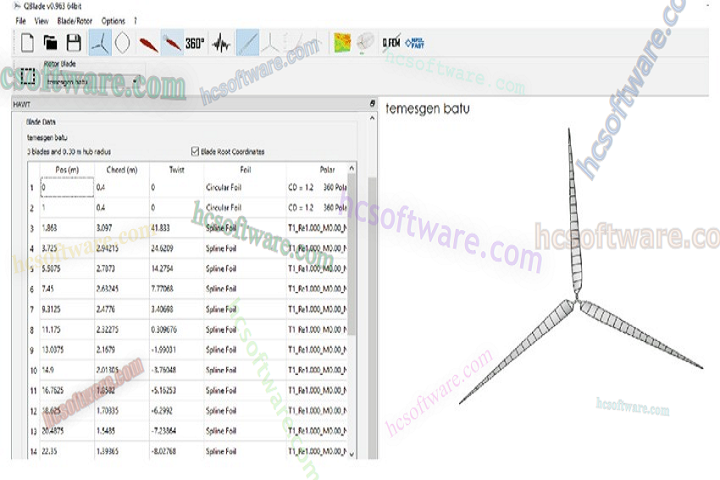This screenshot has height=480, width=720.
Task: Switch to HAWT three-blade rotor mode
Action: 100,43
